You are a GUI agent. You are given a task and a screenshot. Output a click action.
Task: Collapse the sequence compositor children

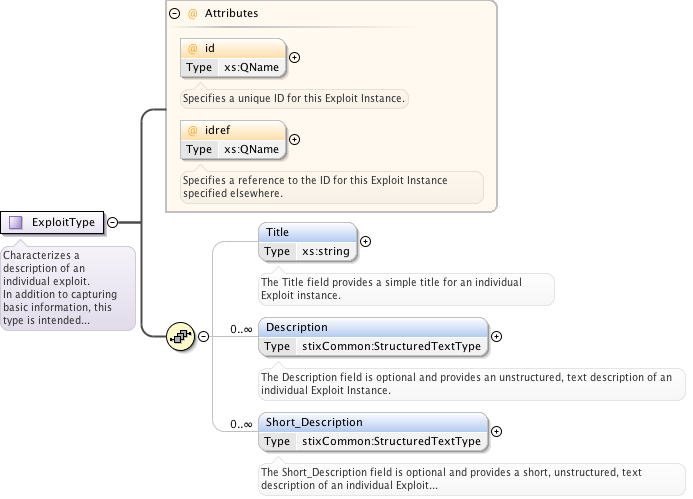[203, 336]
